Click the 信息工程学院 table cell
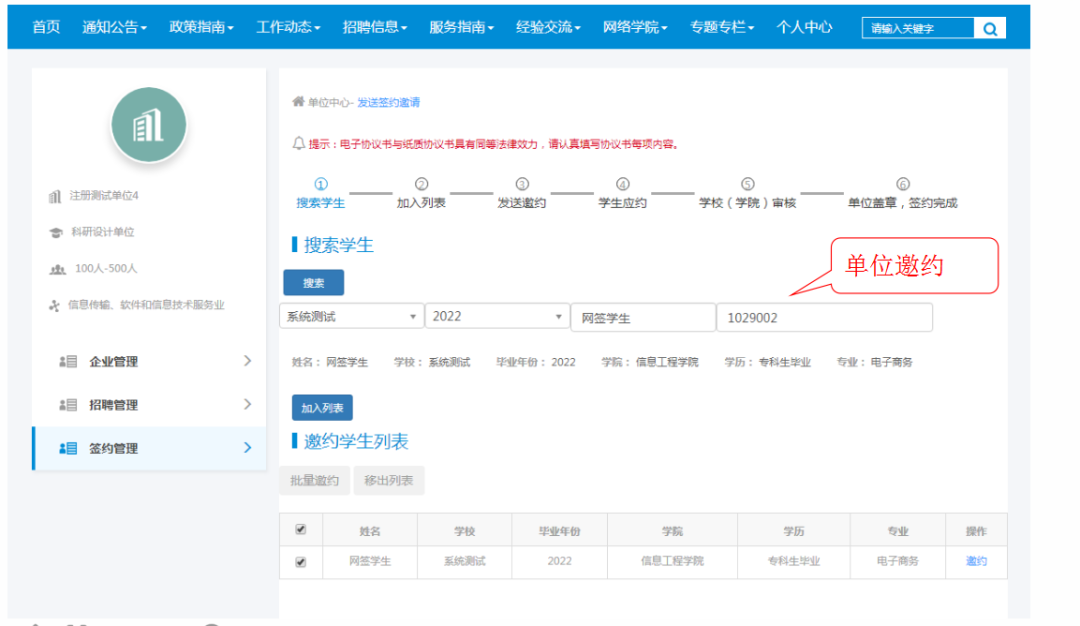This screenshot has height=626, width=1080. tap(672, 561)
